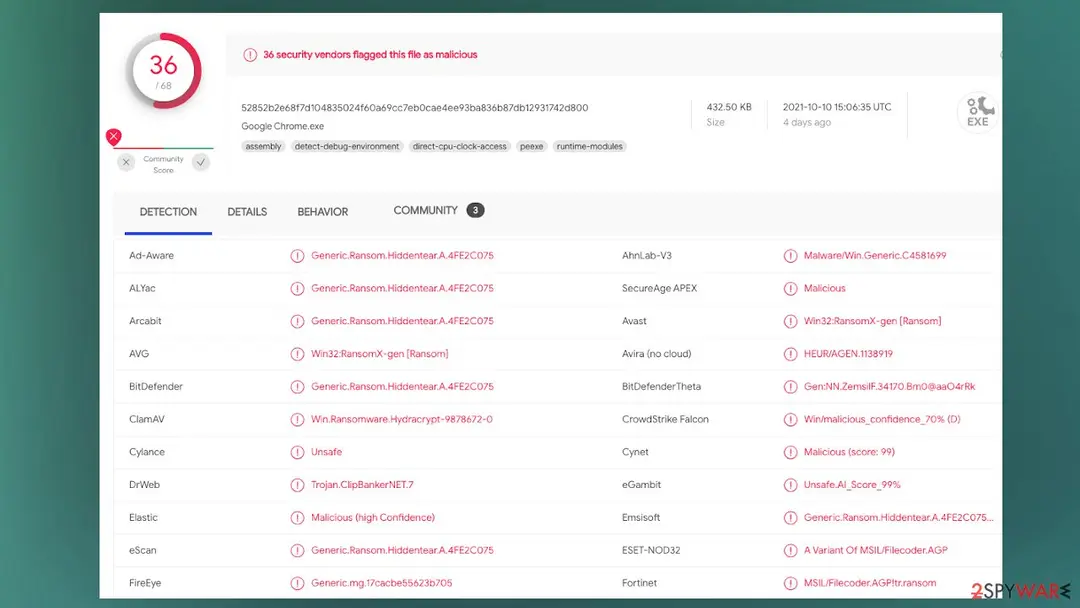Viewport: 1080px width, 608px height.
Task: Click warning icon in ClamAV row
Action: tap(297, 419)
